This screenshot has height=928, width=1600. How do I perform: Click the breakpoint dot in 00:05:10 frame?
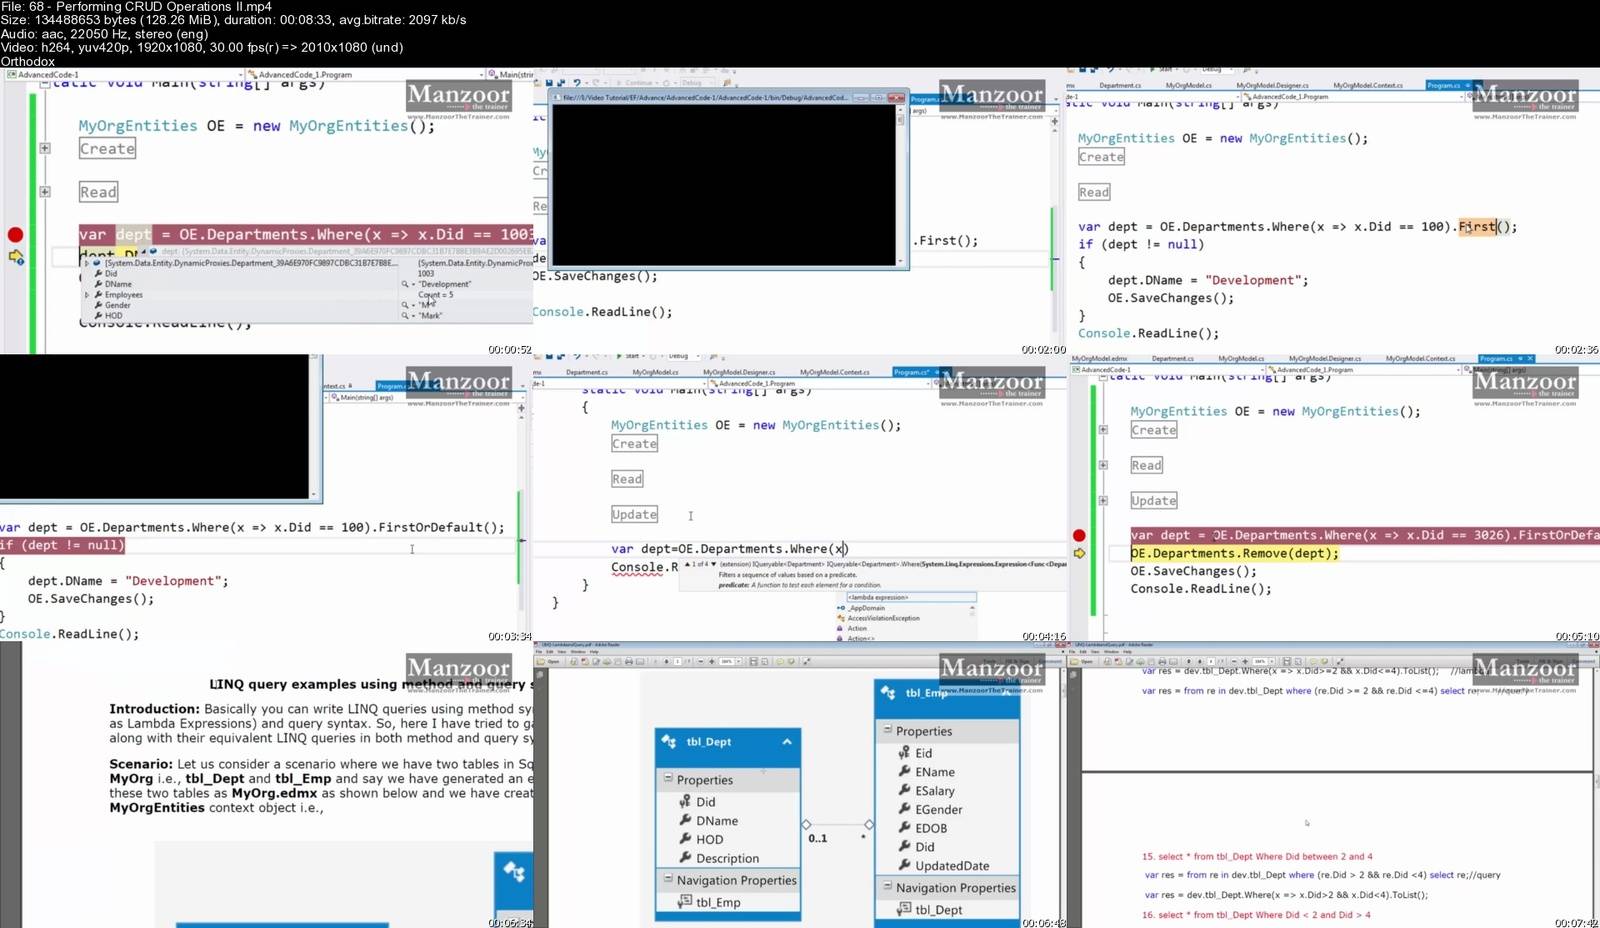click(1079, 536)
